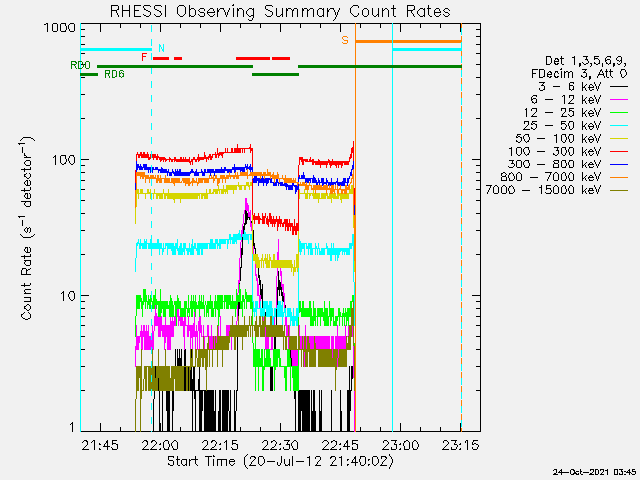Click the x-axis tick label 22:45

point(340,445)
